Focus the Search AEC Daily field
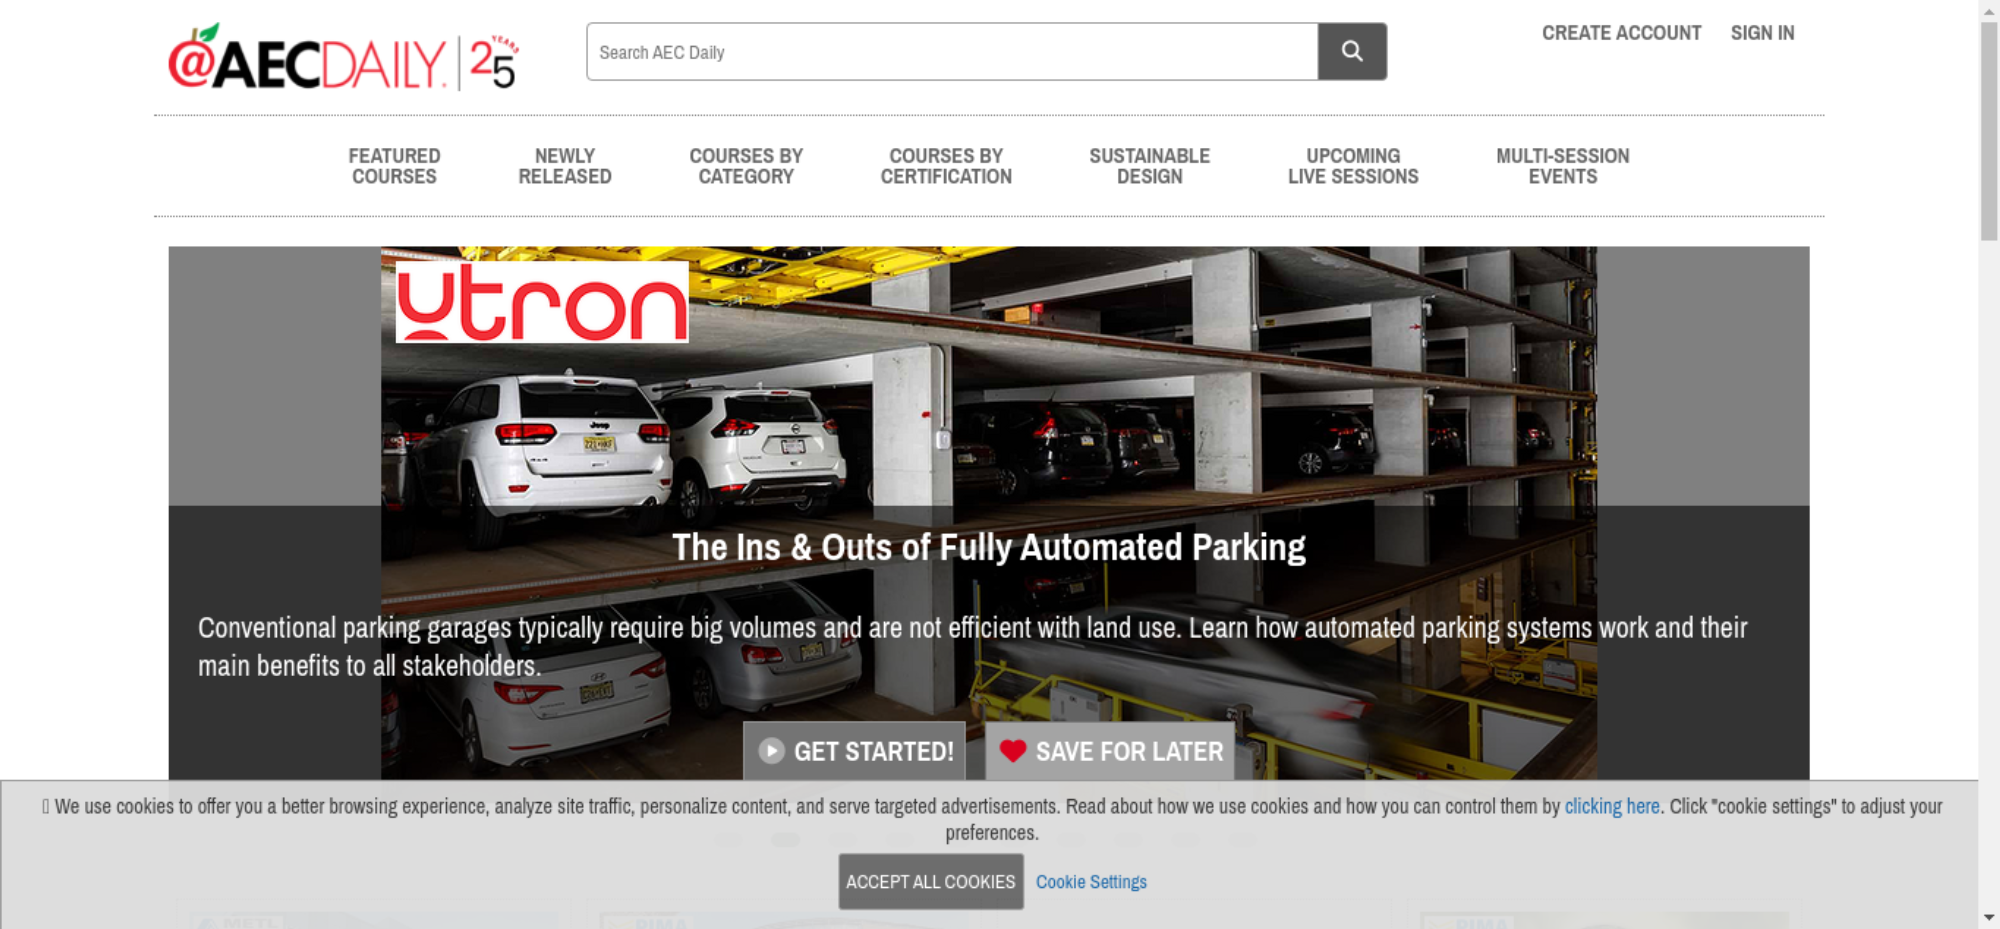 (x=952, y=52)
